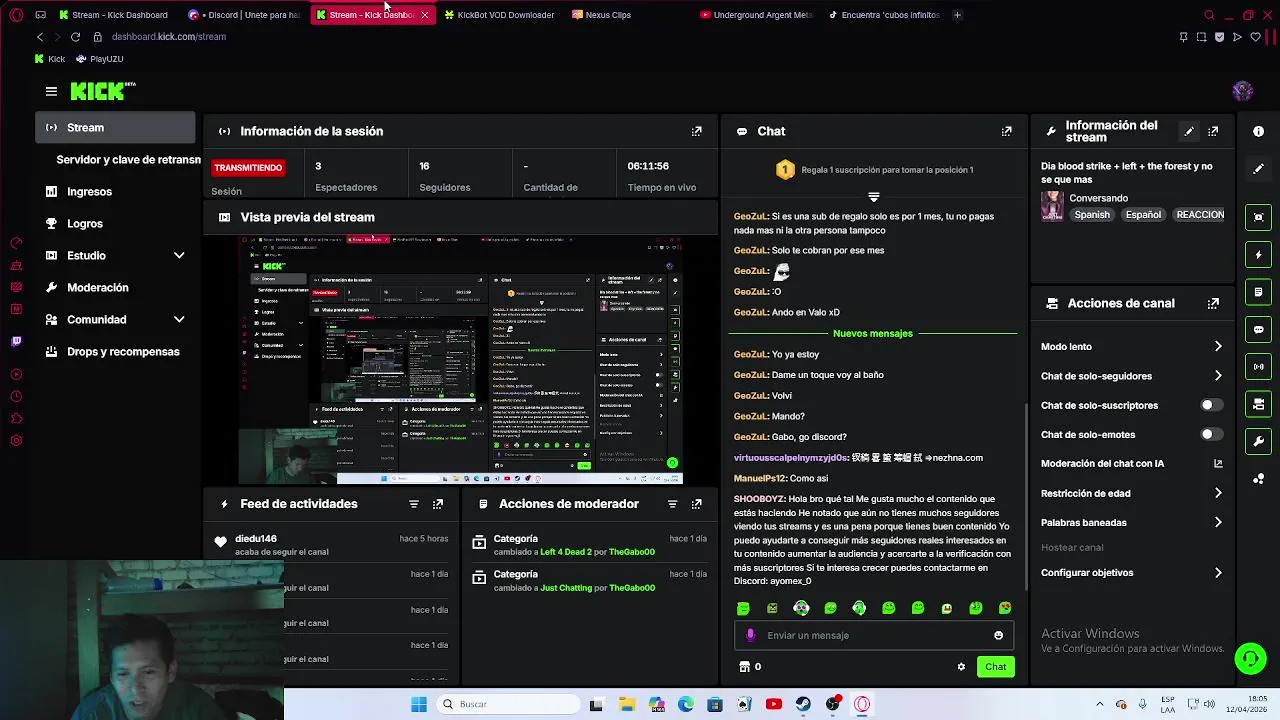1280x720 pixels.
Task: Open the emoji picker in message box
Action: 998,635
